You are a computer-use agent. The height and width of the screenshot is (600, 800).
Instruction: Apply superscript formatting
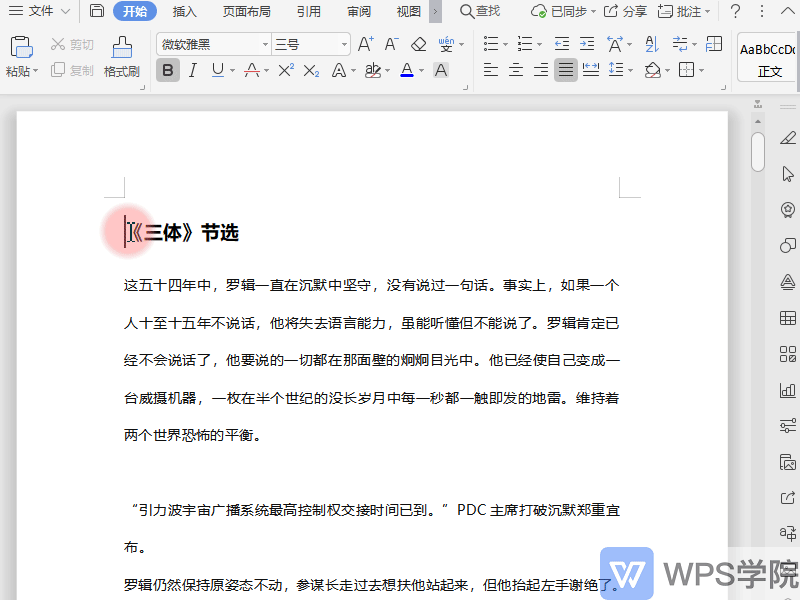(x=286, y=70)
